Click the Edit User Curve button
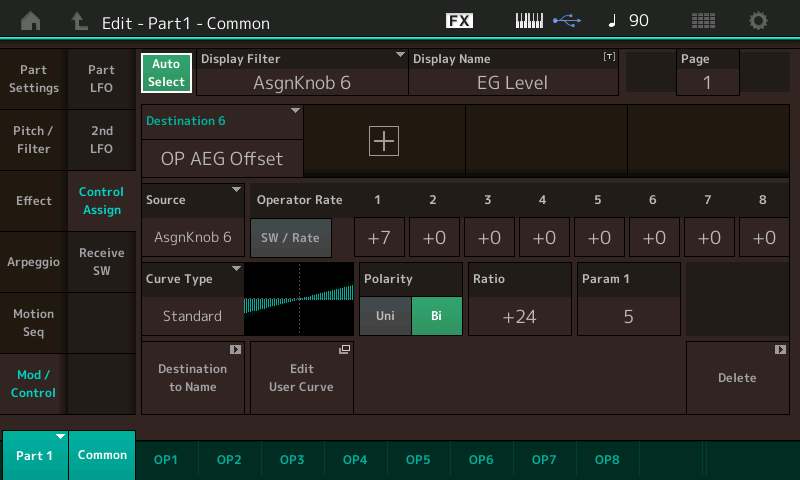The image size is (800, 480). tap(301, 377)
